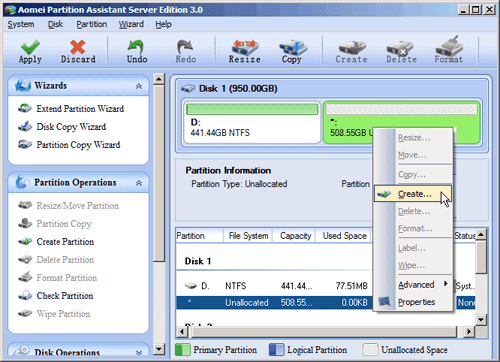Click the Unallocated Space legend swatch
500x362 pixels.
[x=370, y=350]
